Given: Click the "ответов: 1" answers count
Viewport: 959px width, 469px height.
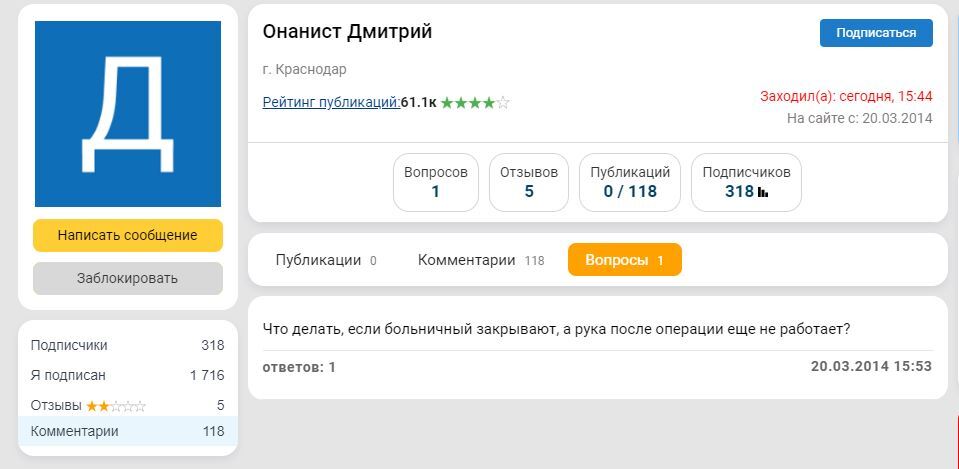Looking at the screenshot, I should pyautogui.click(x=299, y=367).
